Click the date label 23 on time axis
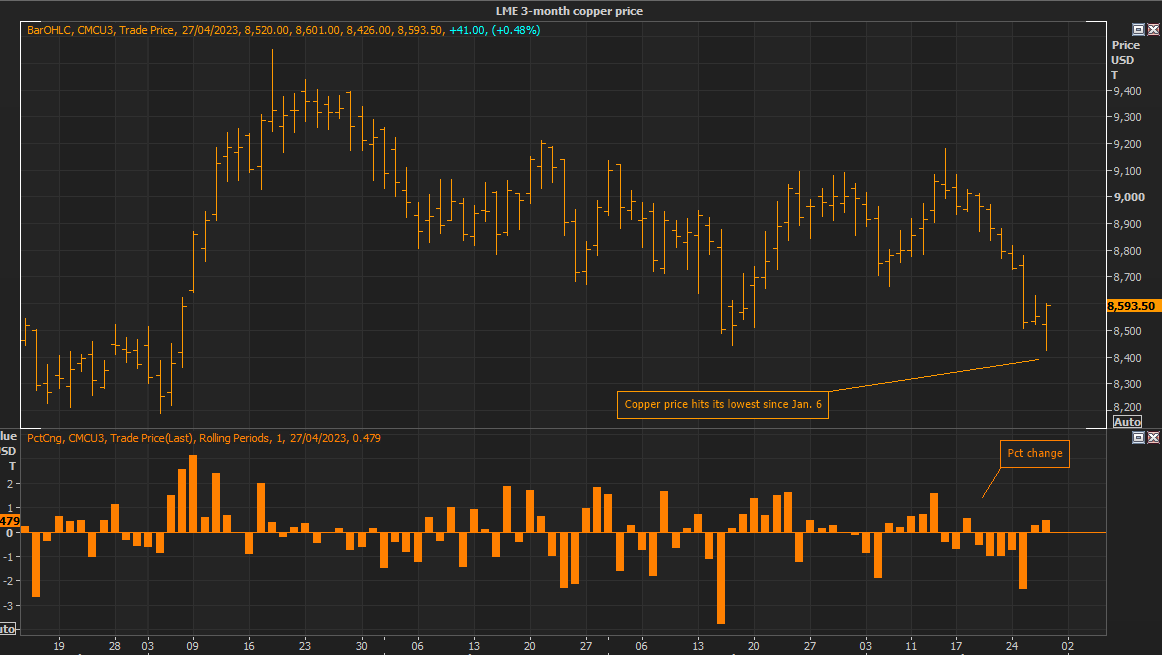Image resolution: width=1162 pixels, height=655 pixels. click(x=305, y=646)
